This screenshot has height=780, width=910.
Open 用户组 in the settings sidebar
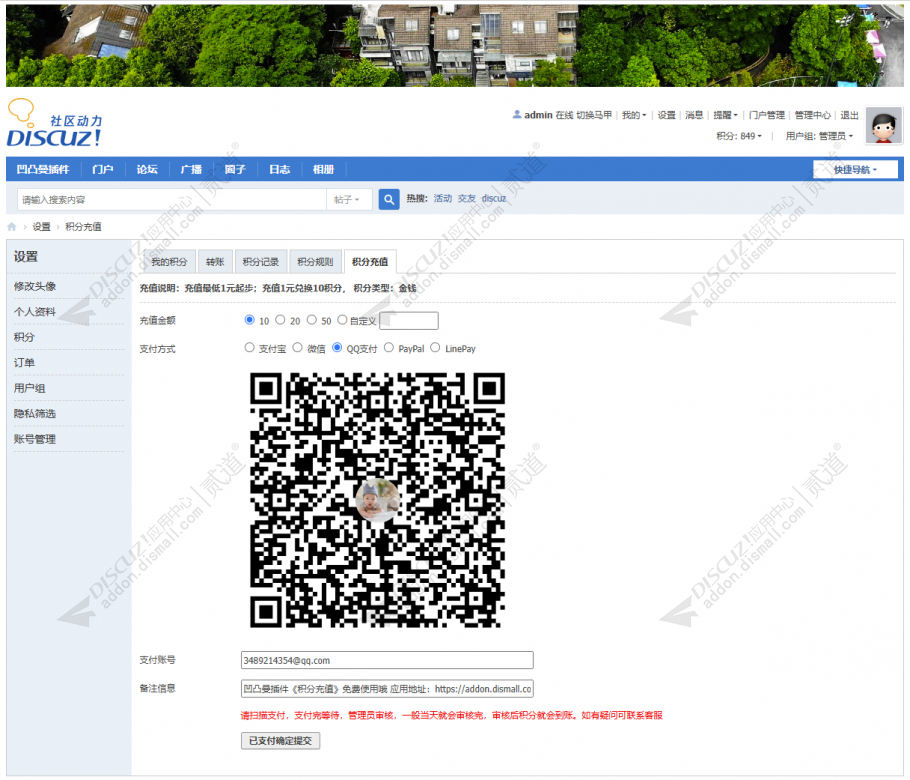pyautogui.click(x=30, y=388)
